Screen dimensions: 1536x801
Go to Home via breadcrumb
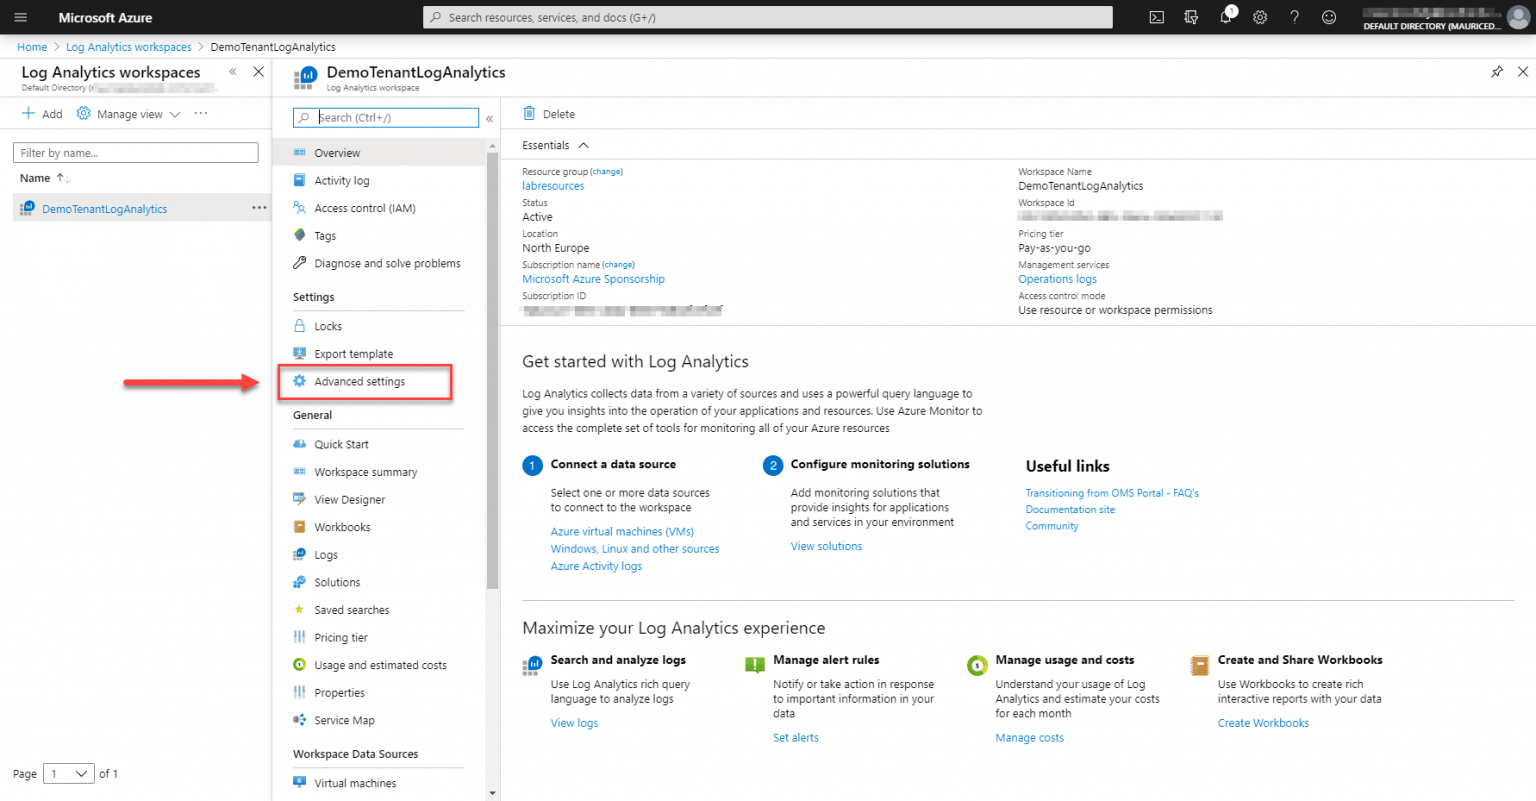pos(31,46)
